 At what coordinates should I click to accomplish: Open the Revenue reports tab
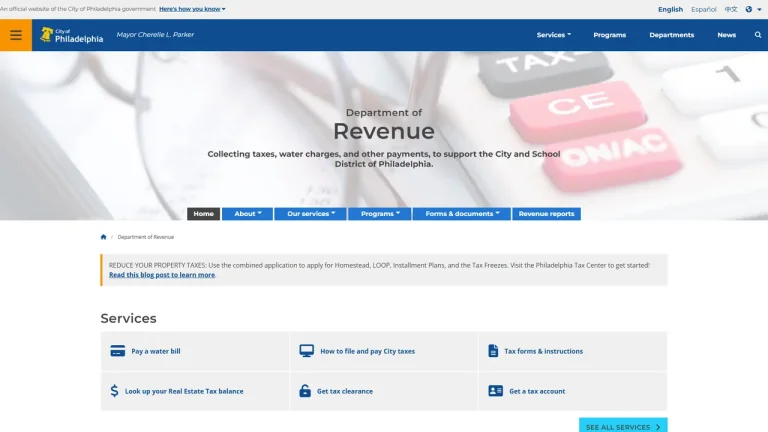pos(546,214)
